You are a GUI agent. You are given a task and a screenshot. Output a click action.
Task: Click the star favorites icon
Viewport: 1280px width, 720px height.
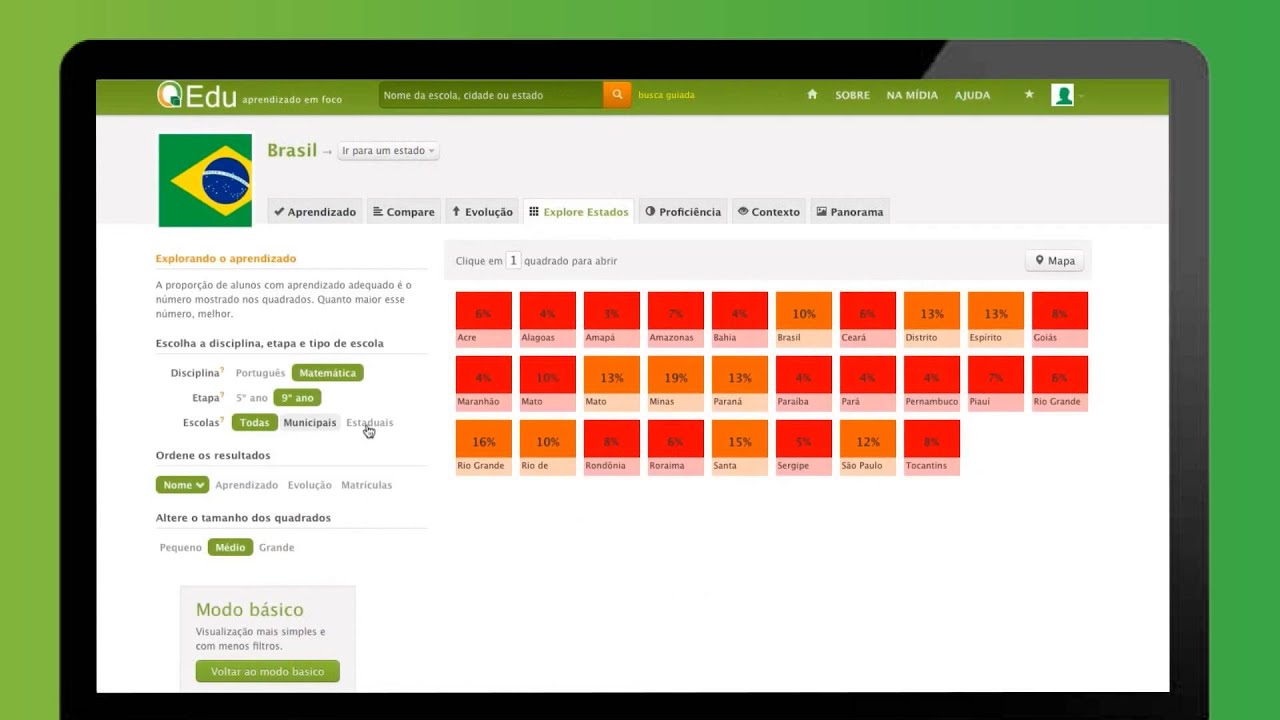[x=1029, y=95]
